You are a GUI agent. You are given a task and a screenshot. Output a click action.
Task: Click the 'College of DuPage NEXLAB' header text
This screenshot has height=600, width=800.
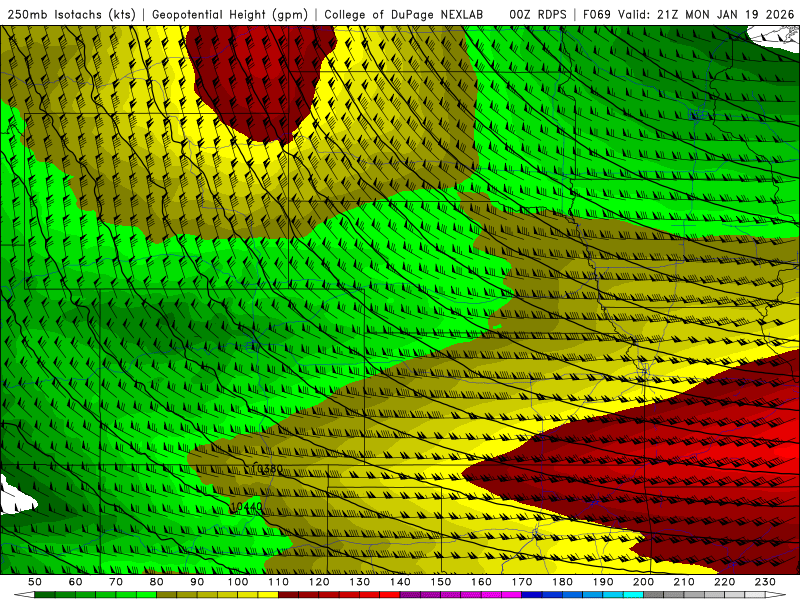(403, 14)
